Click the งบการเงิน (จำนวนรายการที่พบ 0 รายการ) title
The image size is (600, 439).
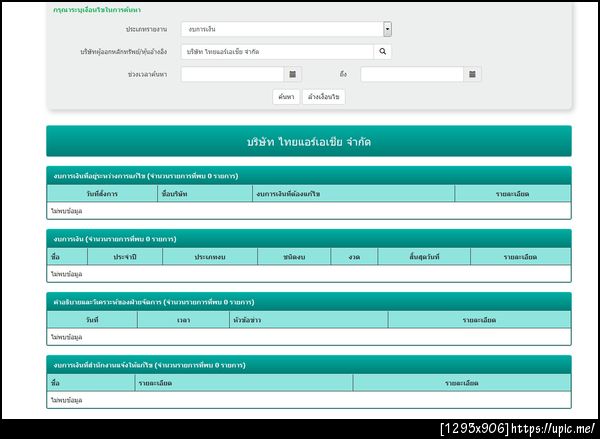point(115,239)
